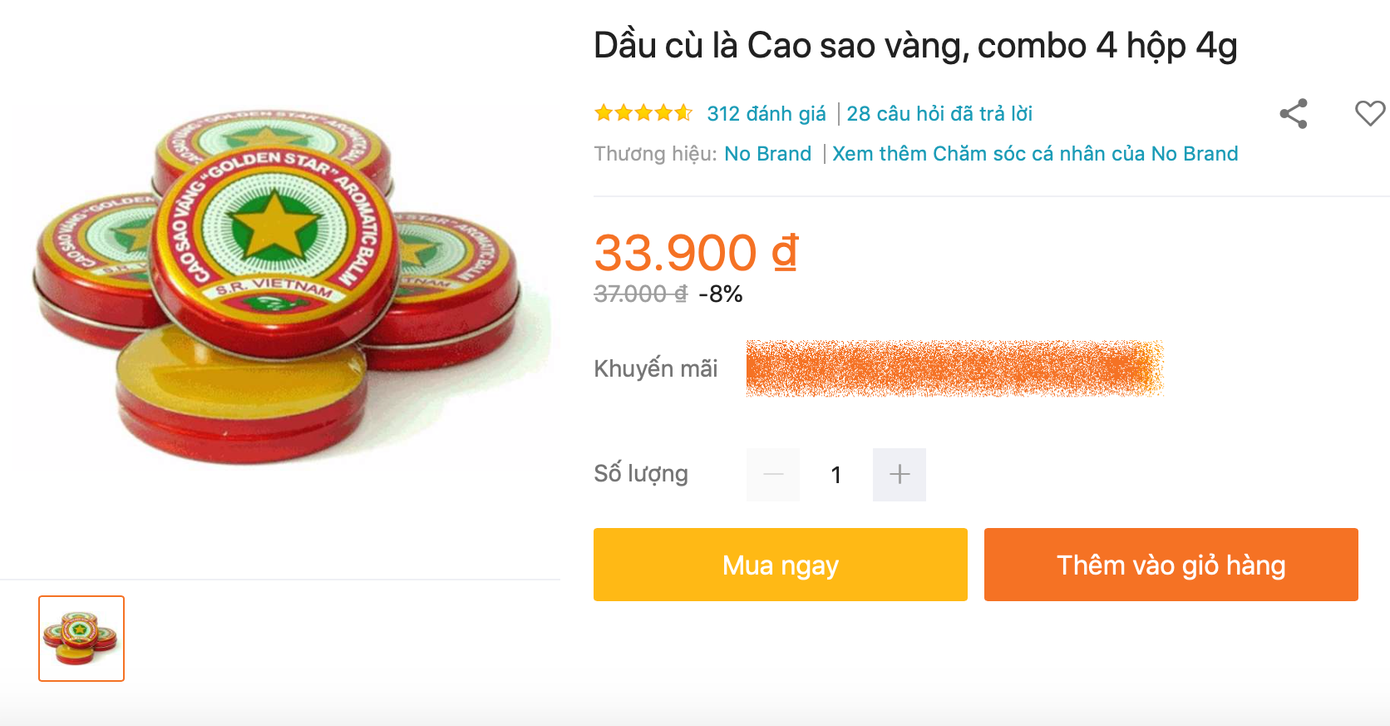Viewport: 1390px width, 726px height.
Task: Click the Khuyến mãi label
Action: [655, 369]
